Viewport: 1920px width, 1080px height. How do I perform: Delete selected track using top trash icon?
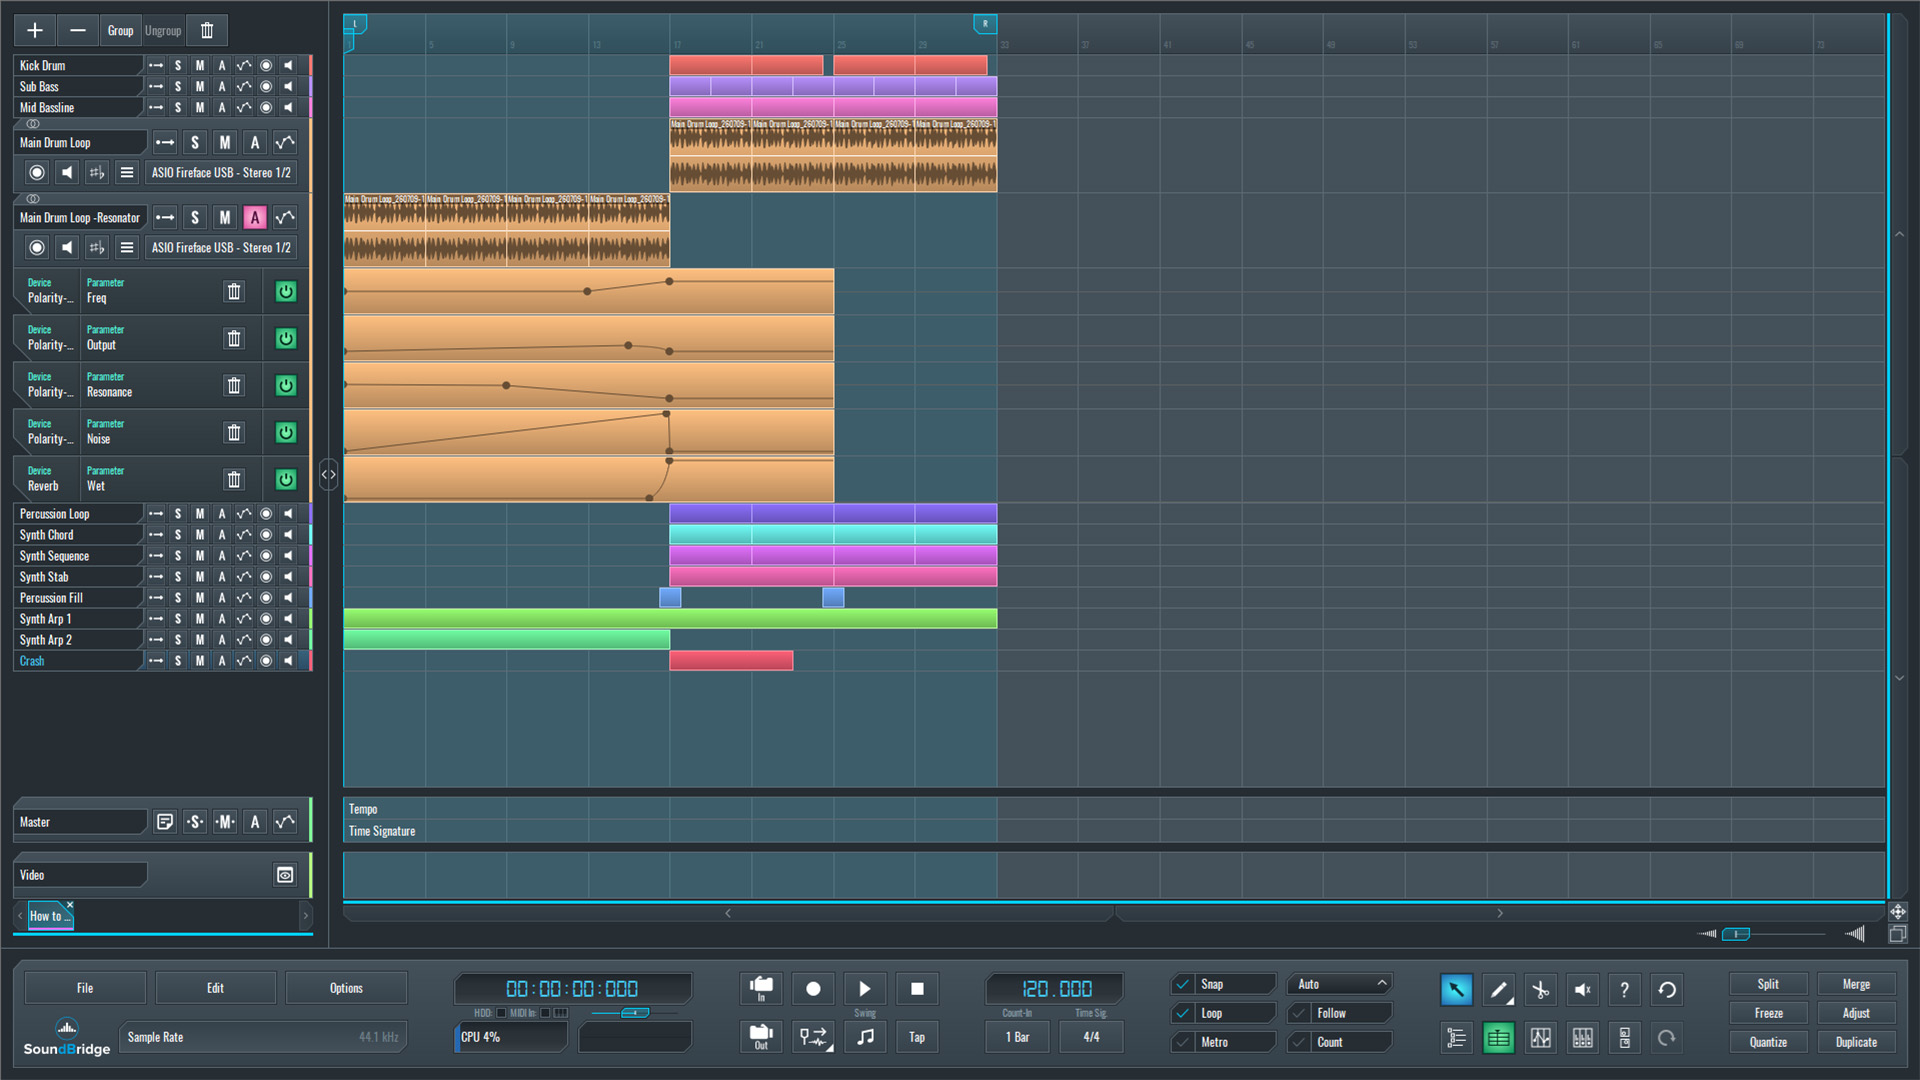click(207, 30)
